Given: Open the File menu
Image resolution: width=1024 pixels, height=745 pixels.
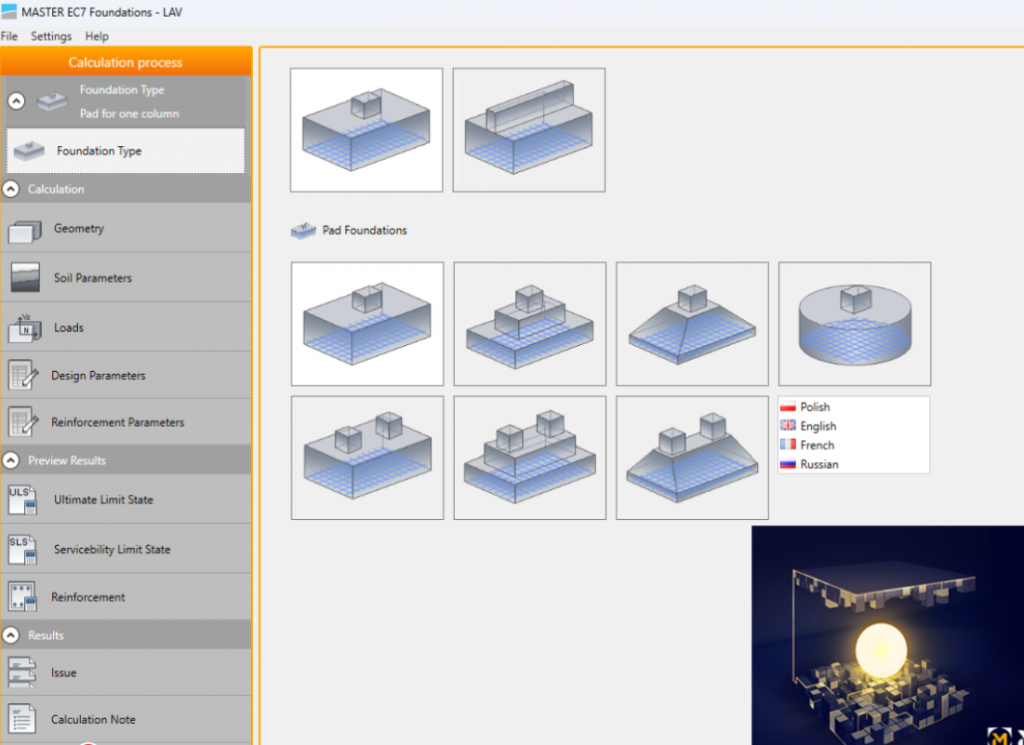Looking at the screenshot, I should point(9,36).
